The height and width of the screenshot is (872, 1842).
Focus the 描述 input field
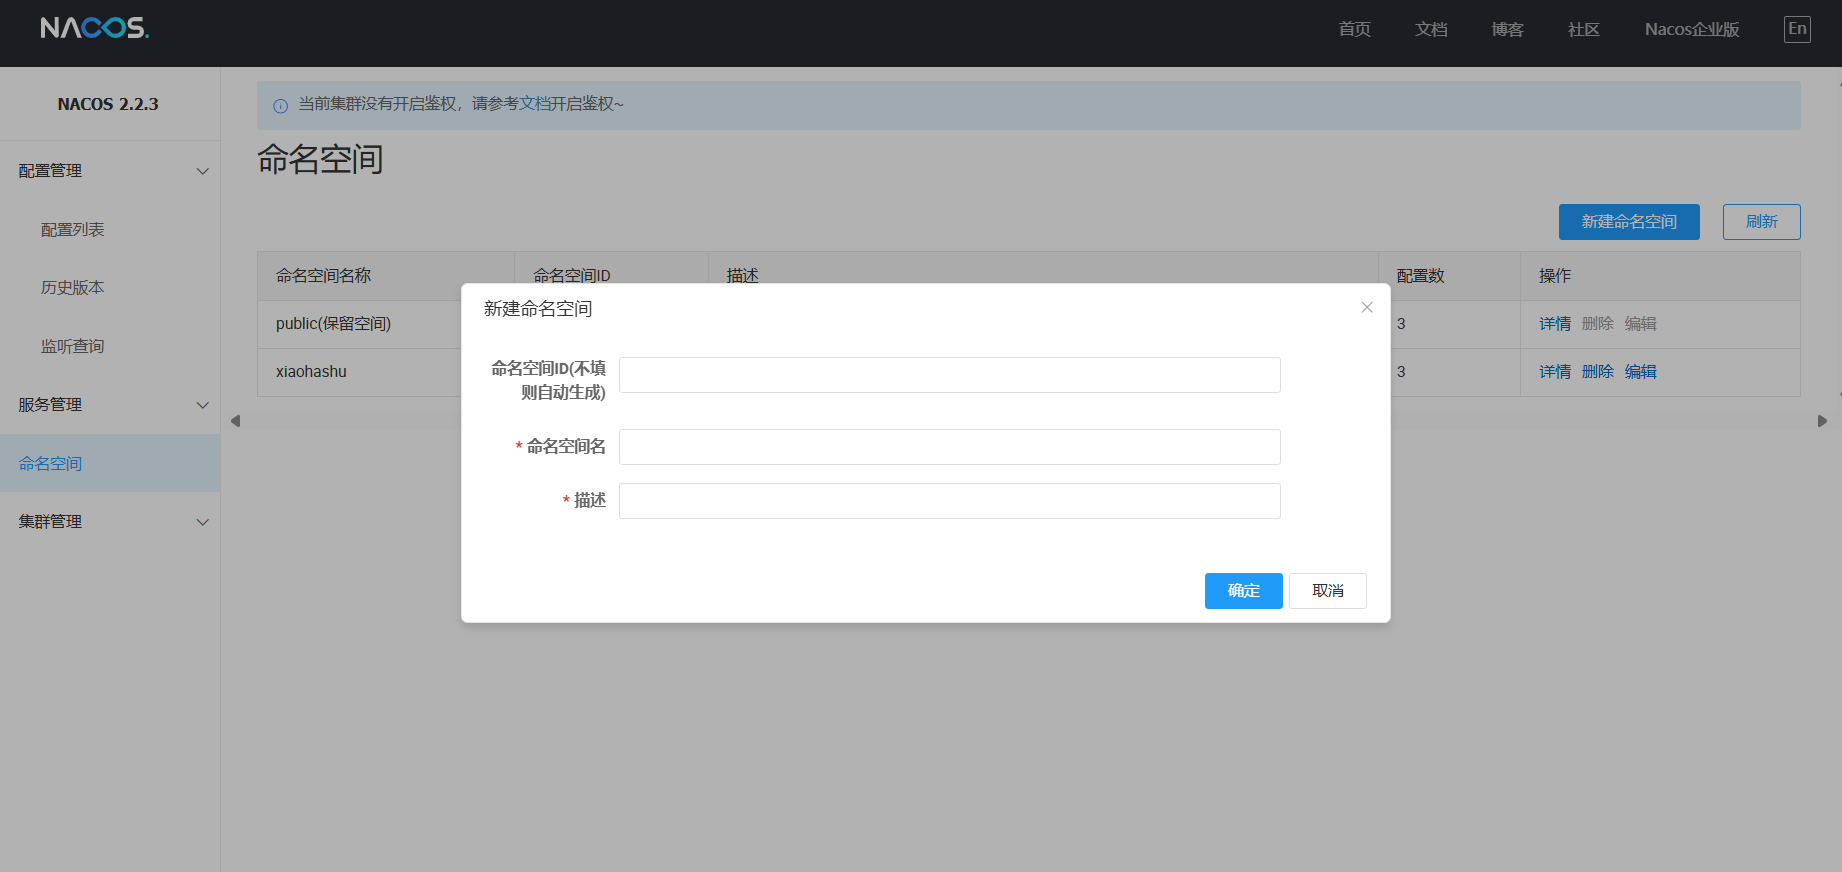949,501
